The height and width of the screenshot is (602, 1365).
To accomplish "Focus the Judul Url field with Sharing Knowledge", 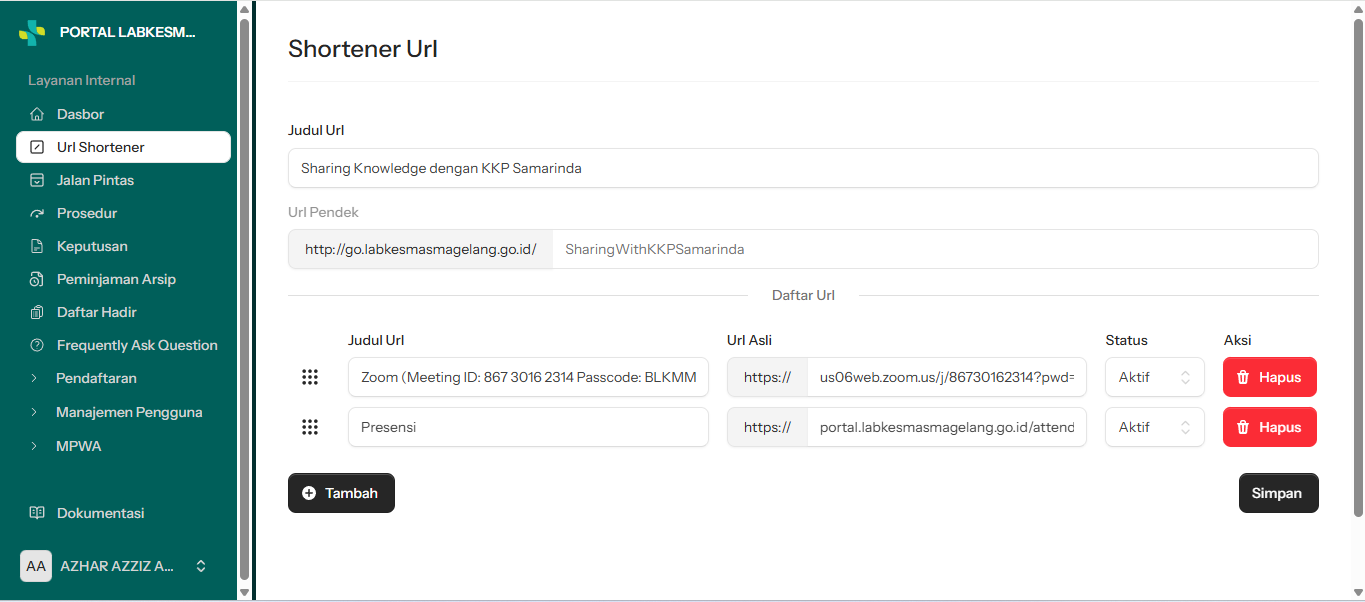I will [x=803, y=168].
